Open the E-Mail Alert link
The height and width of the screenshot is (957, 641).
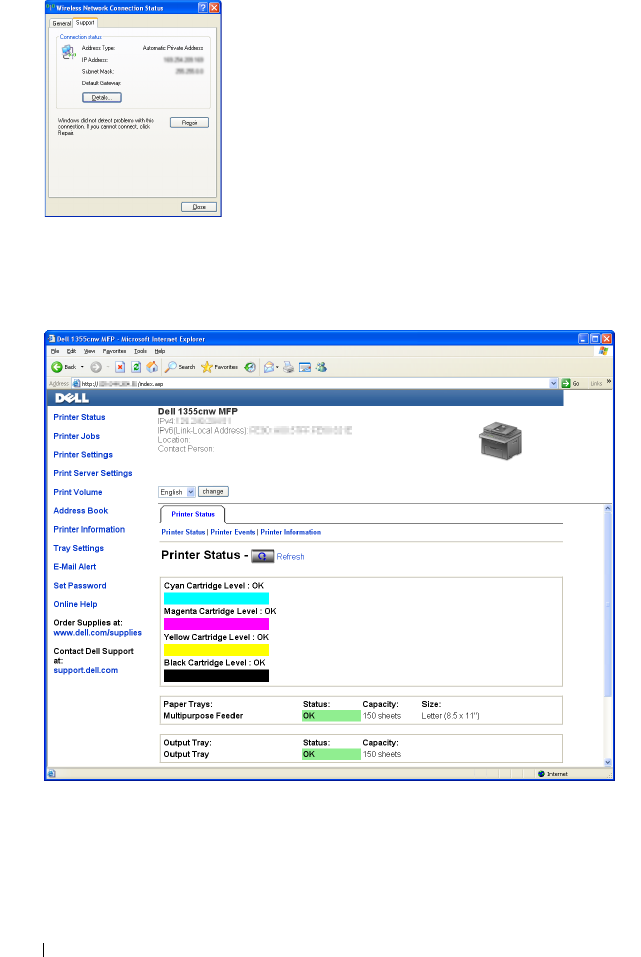[74, 566]
